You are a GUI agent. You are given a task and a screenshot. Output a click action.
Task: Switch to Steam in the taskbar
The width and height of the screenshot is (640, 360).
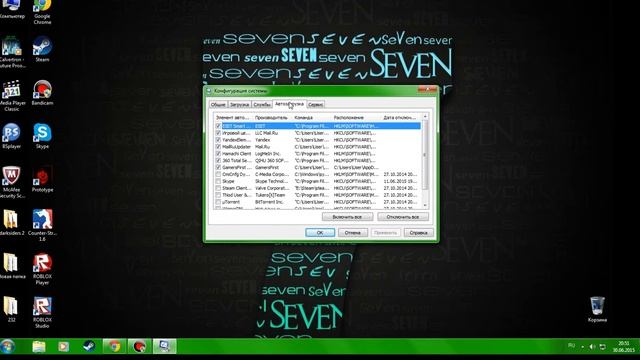pos(89,347)
